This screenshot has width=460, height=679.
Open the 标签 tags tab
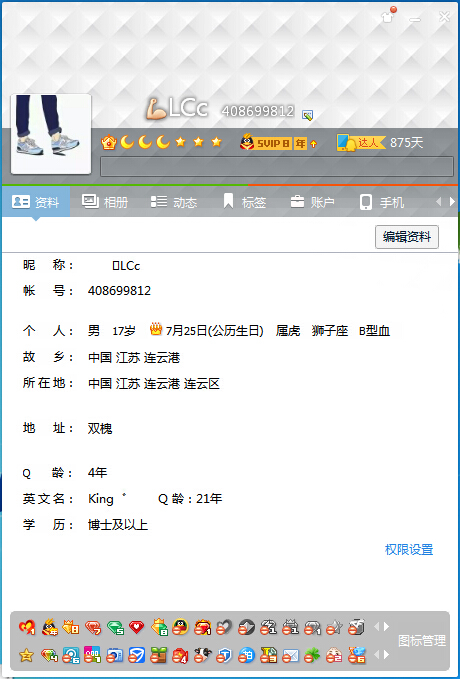point(244,202)
